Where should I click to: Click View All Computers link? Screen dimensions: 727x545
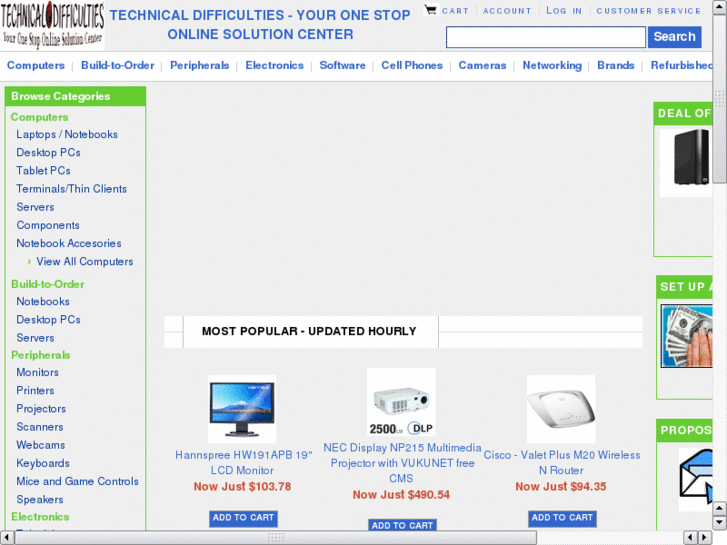(x=84, y=262)
